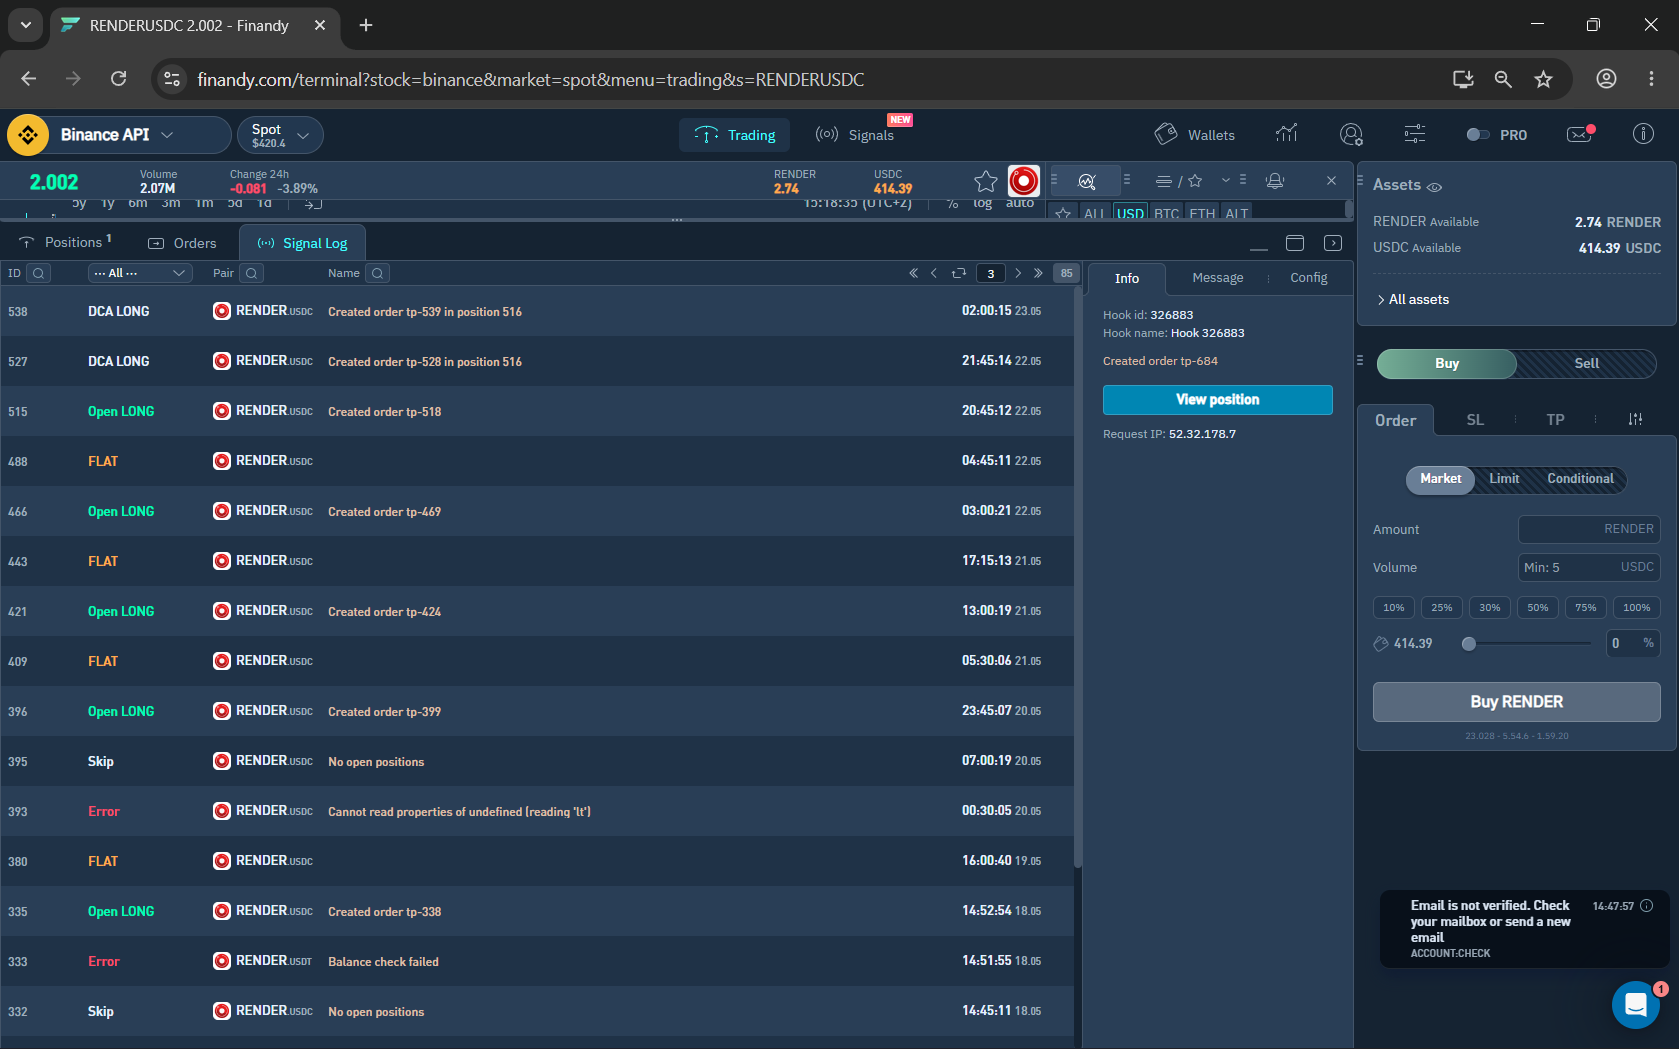The width and height of the screenshot is (1679, 1049).
Task: Toggle the log chart scale
Action: (x=982, y=203)
